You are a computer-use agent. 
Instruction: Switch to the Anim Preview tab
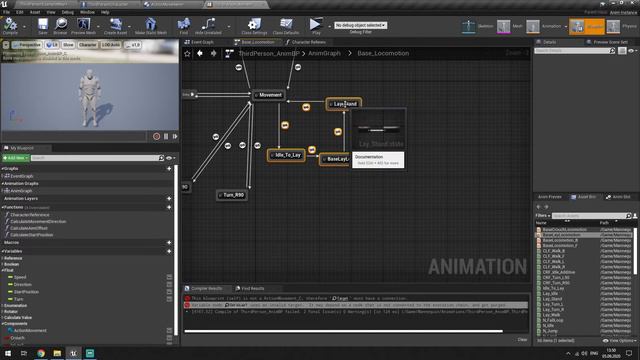pyautogui.click(x=549, y=197)
